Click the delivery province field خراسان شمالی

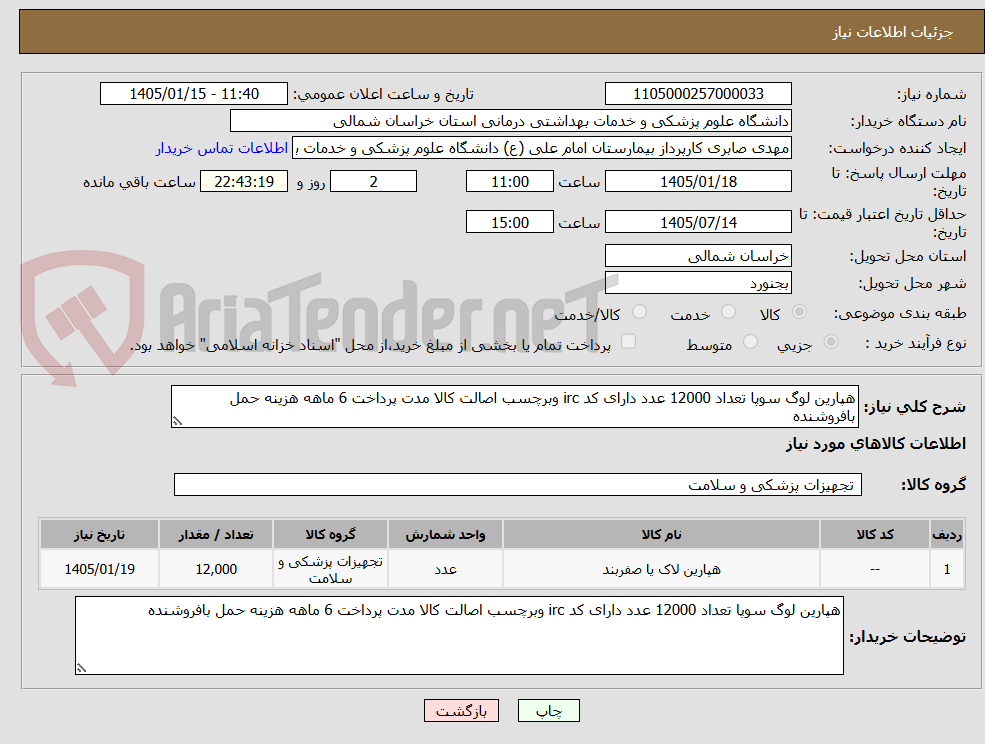click(x=698, y=256)
